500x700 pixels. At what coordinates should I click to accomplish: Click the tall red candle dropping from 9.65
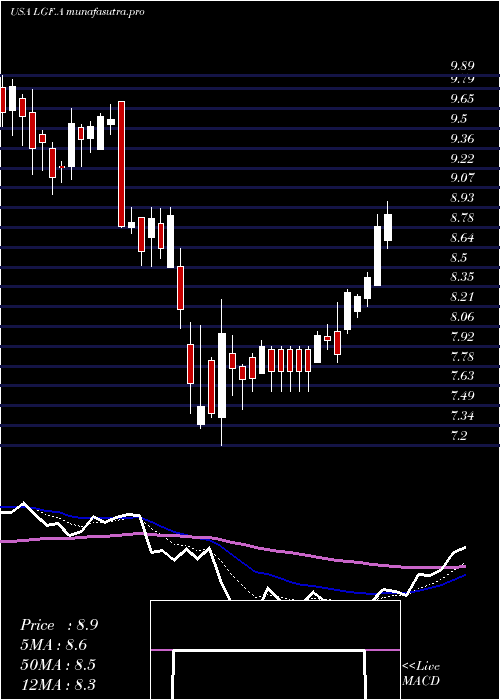121,164
